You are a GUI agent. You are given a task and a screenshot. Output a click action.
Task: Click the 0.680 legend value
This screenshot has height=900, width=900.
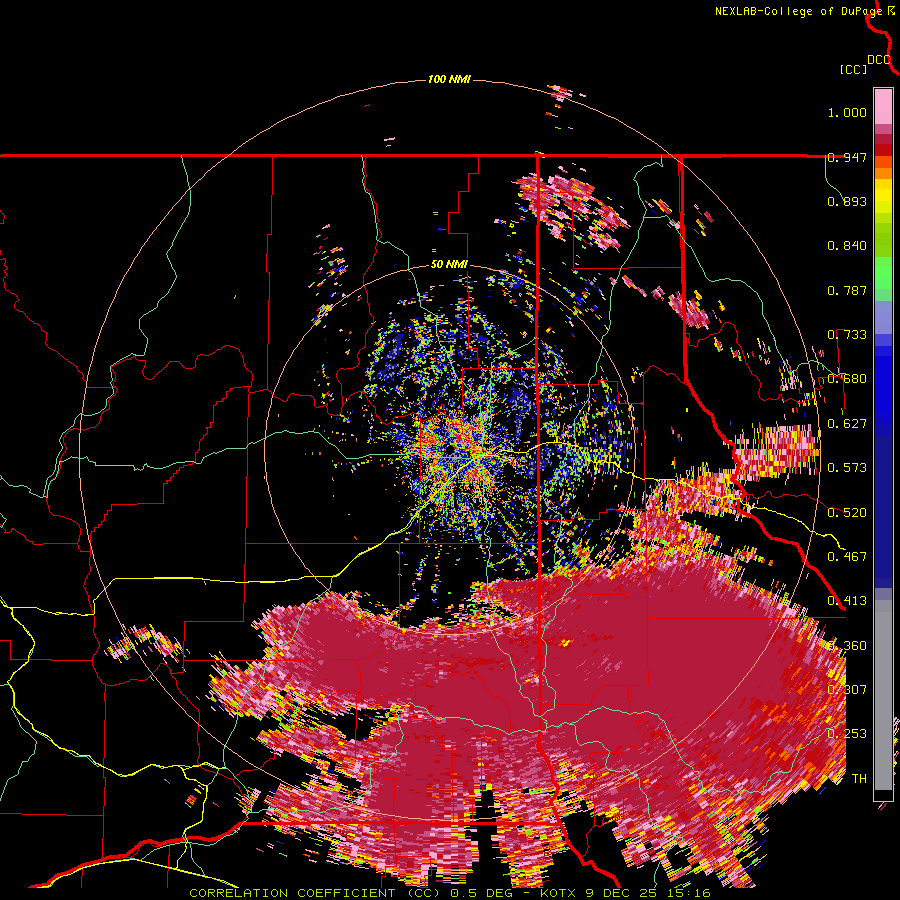(847, 379)
